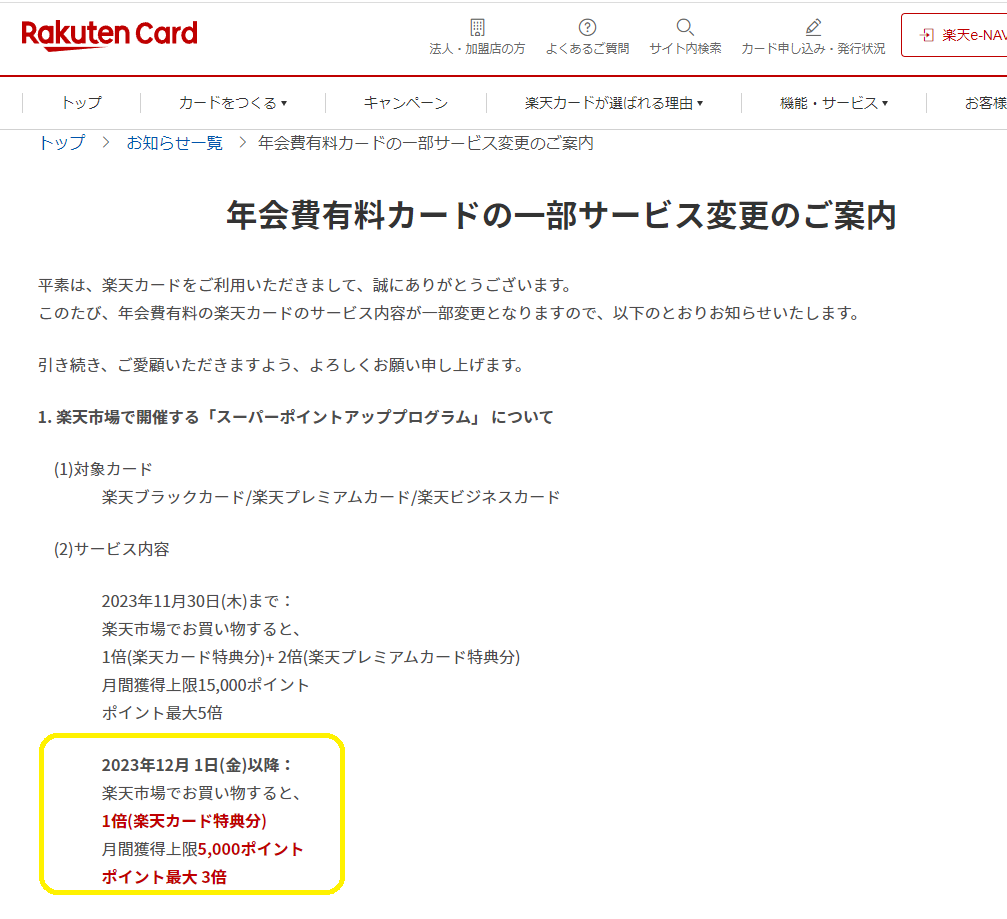This screenshot has width=1007, height=919.
Task: Click the text ポイント最大5倍
Action: tap(162, 713)
